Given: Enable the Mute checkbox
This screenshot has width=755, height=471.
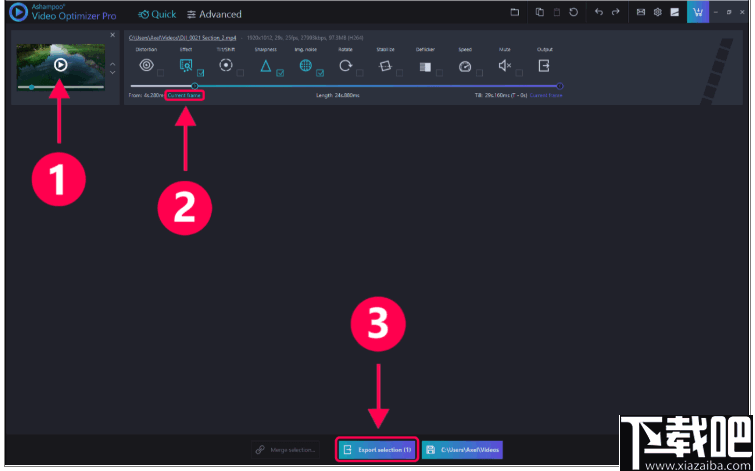Looking at the screenshot, I should coord(519,73).
